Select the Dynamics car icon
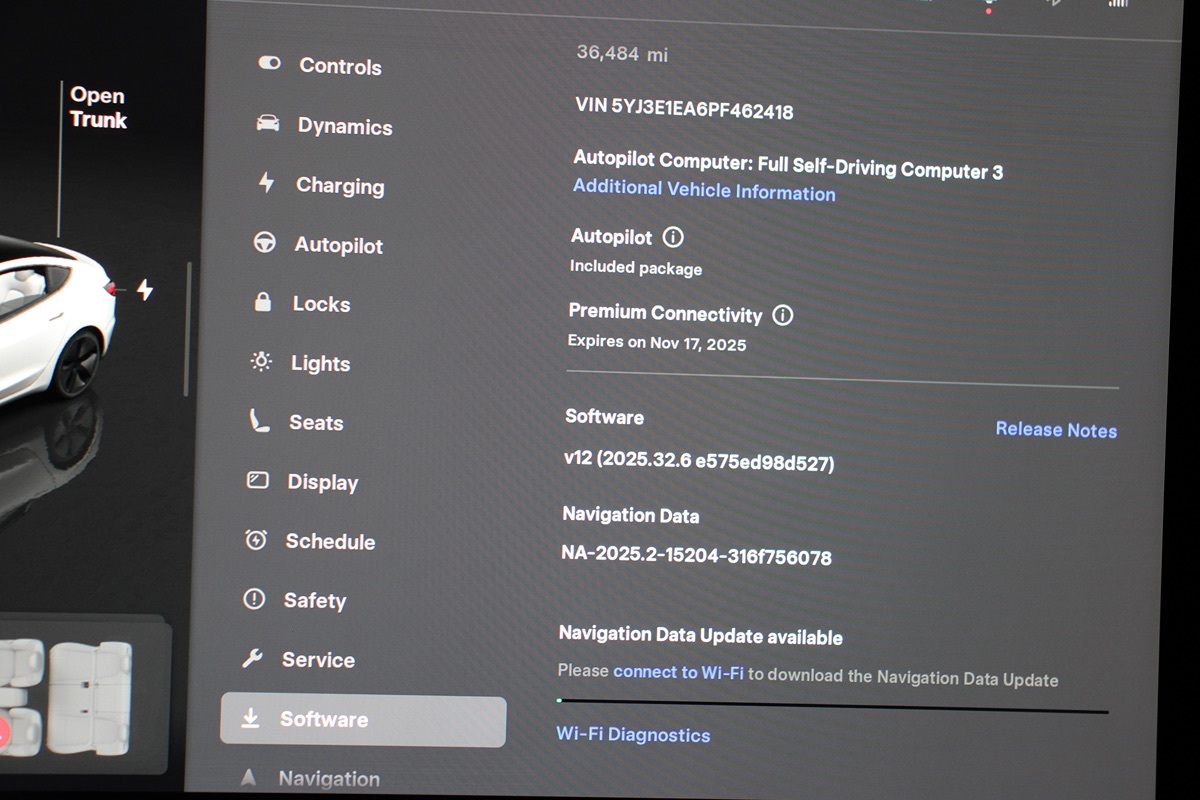Viewport: 1200px width, 800px height. [x=268, y=123]
